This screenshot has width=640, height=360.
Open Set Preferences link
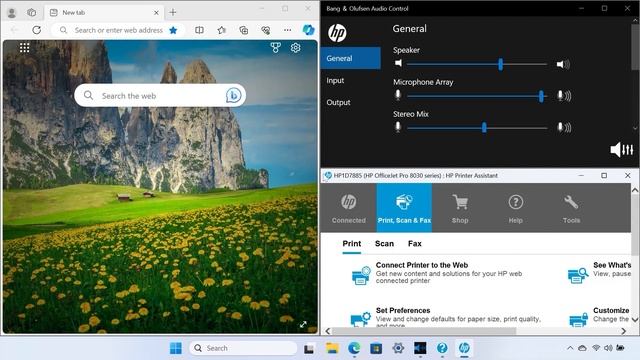click(403, 310)
